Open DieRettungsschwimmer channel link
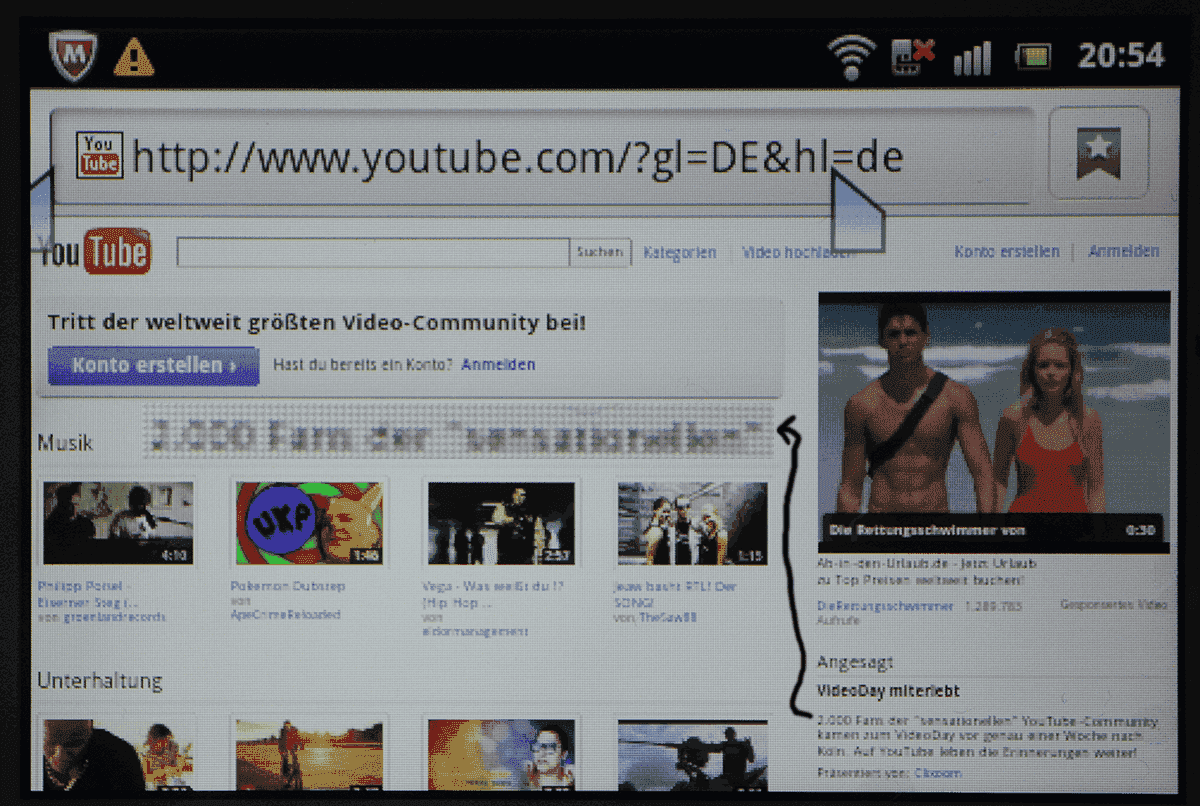1200x806 pixels. (884, 606)
